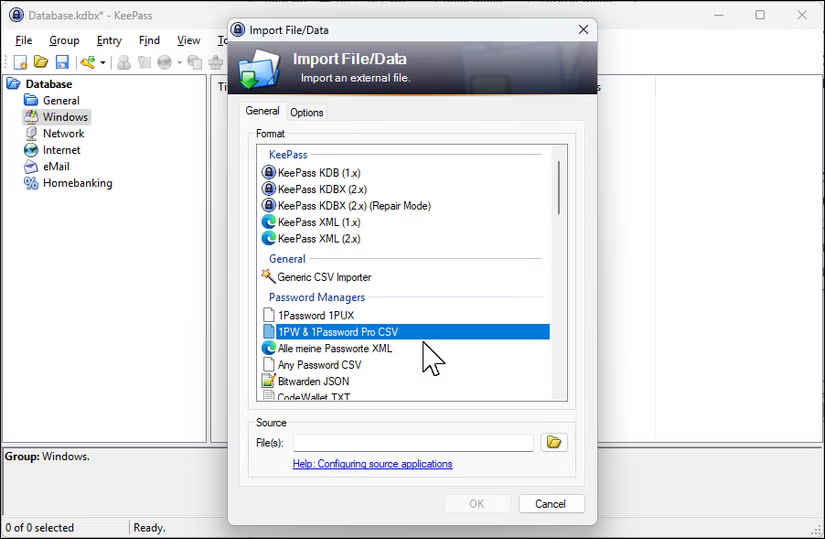Select the Internet group in the tree
The image size is (825, 539).
coord(61,150)
